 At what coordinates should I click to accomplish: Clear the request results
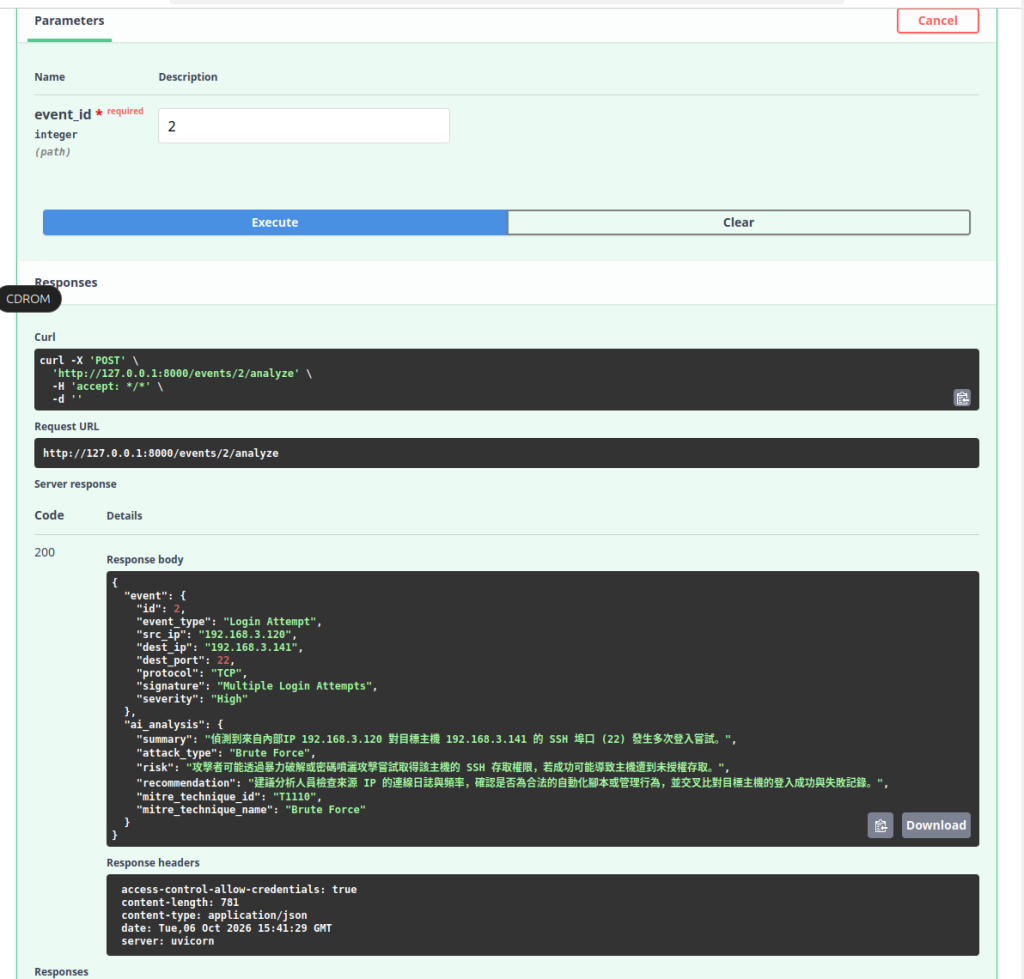pyautogui.click(x=739, y=223)
